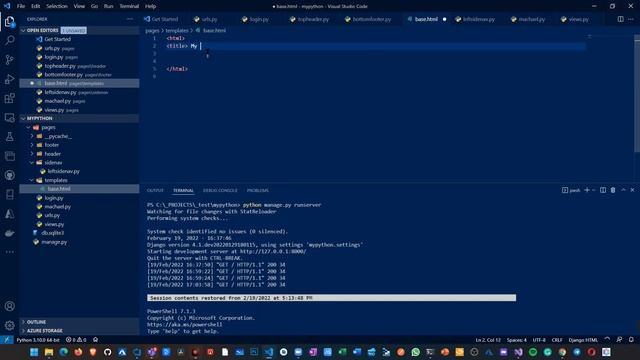Expand the __pycache__ folder

32,136
